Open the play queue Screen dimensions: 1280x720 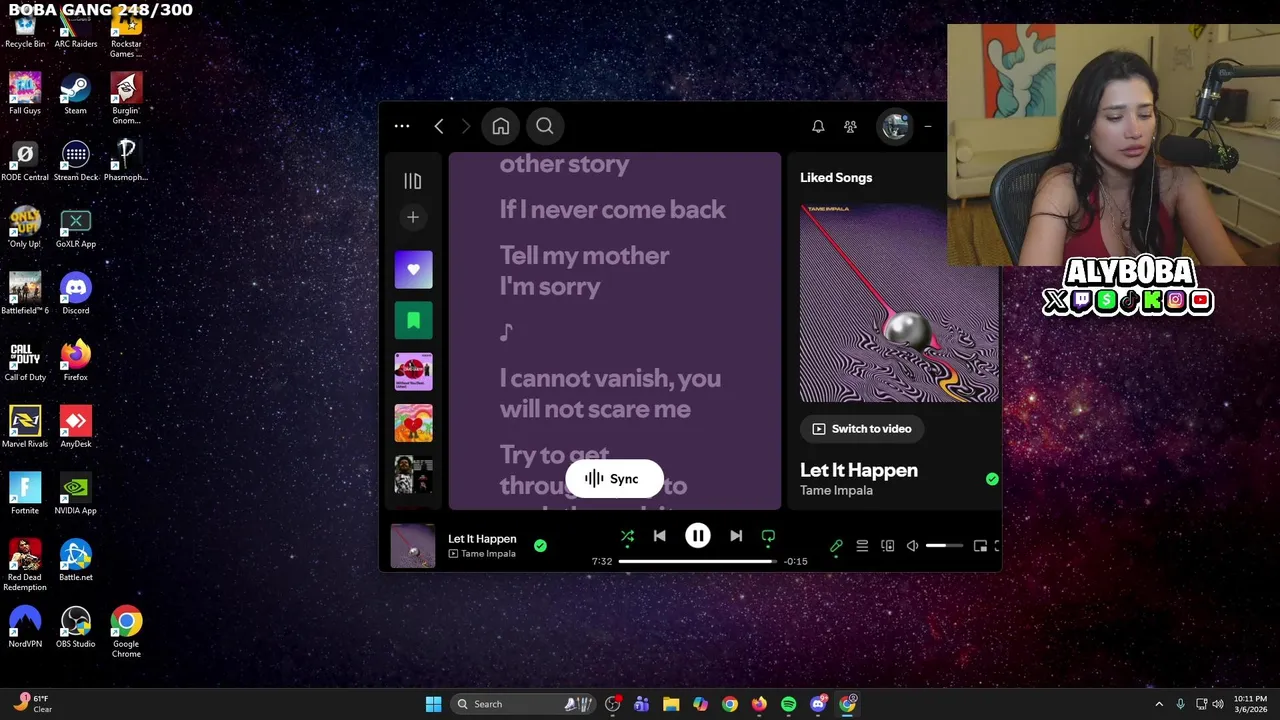[862, 546]
